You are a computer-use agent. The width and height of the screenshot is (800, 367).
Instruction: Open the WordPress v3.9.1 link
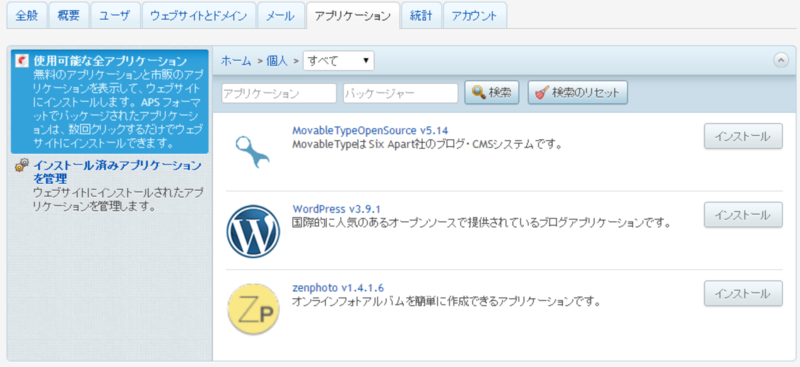[x=337, y=209]
